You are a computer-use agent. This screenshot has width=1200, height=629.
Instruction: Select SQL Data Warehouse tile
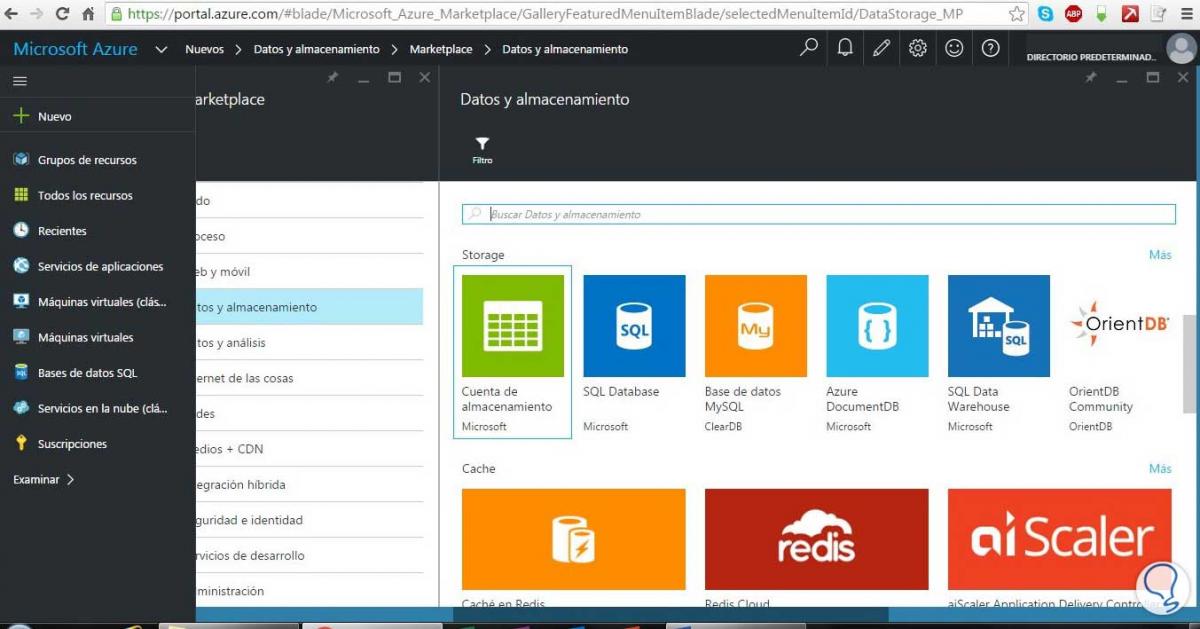pos(998,352)
